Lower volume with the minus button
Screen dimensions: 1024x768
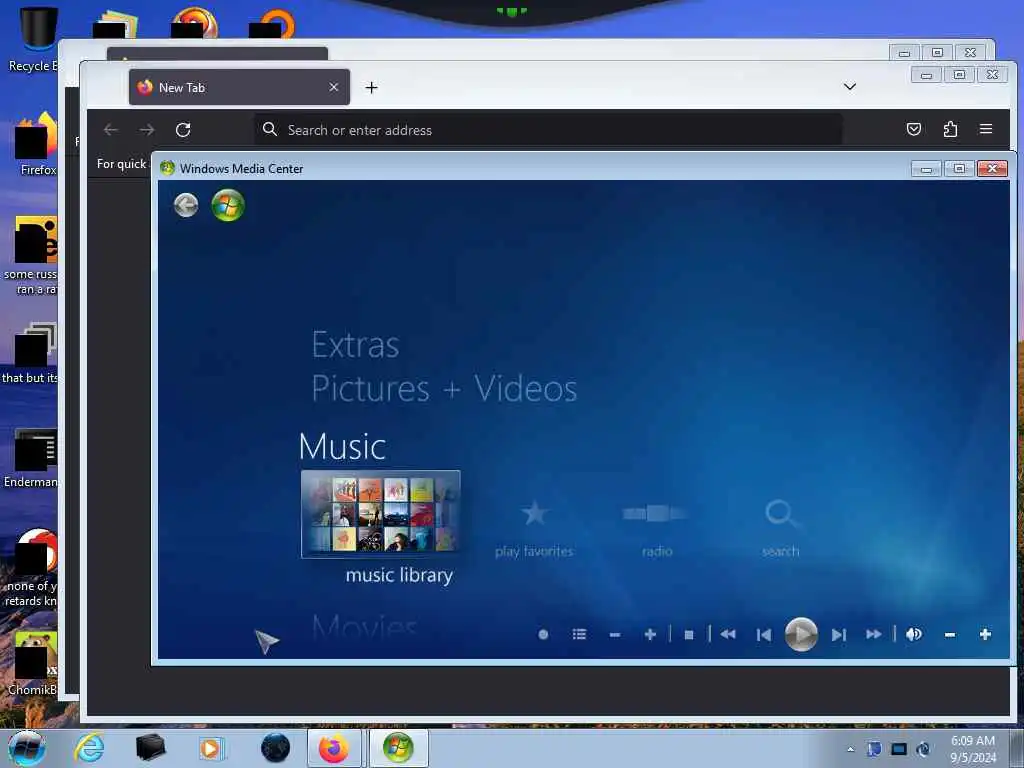pyautogui.click(x=950, y=634)
